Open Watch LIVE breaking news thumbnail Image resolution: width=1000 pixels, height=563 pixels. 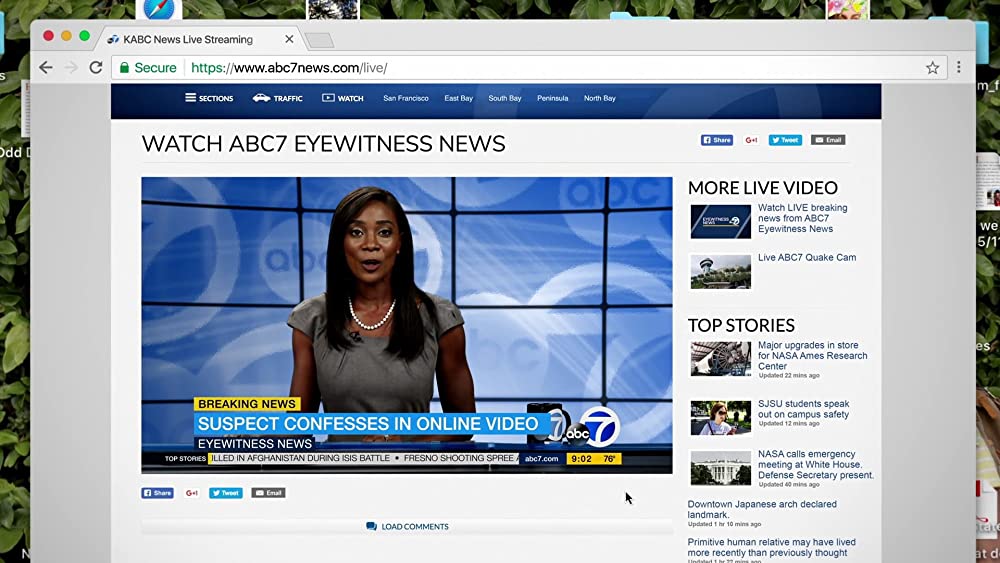[x=721, y=221]
